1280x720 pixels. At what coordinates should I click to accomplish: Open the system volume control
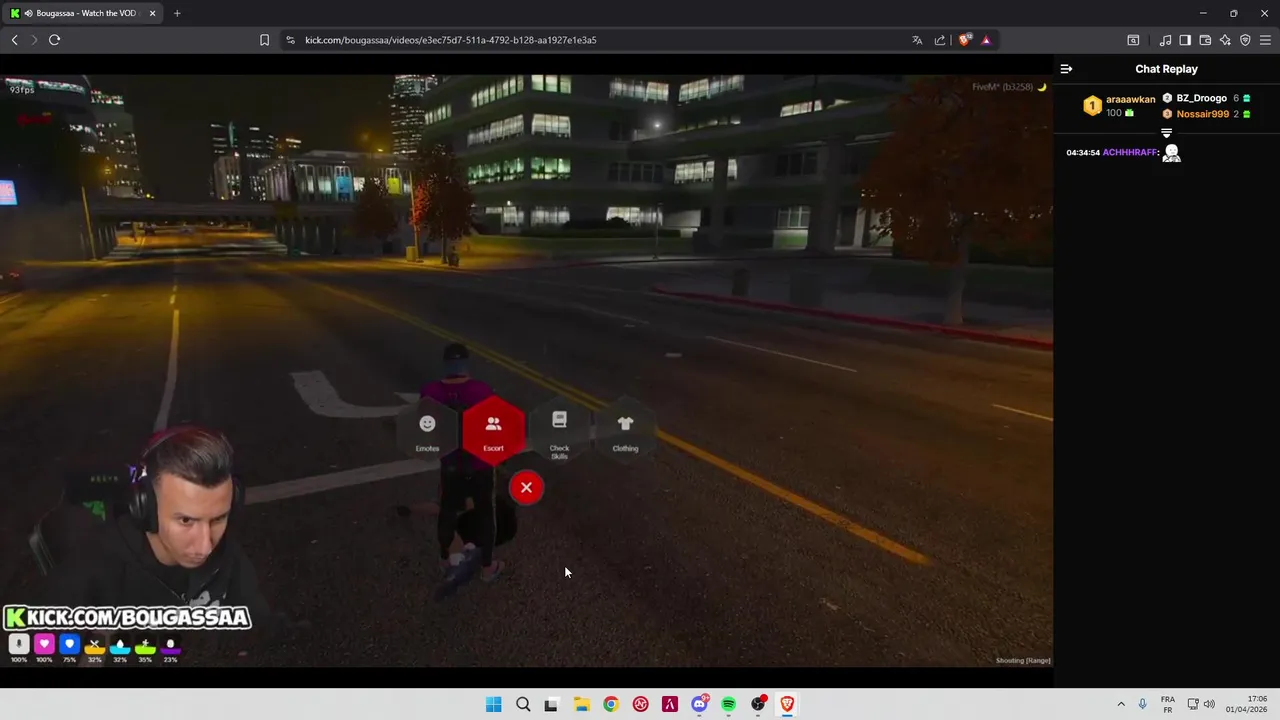click(x=1209, y=704)
